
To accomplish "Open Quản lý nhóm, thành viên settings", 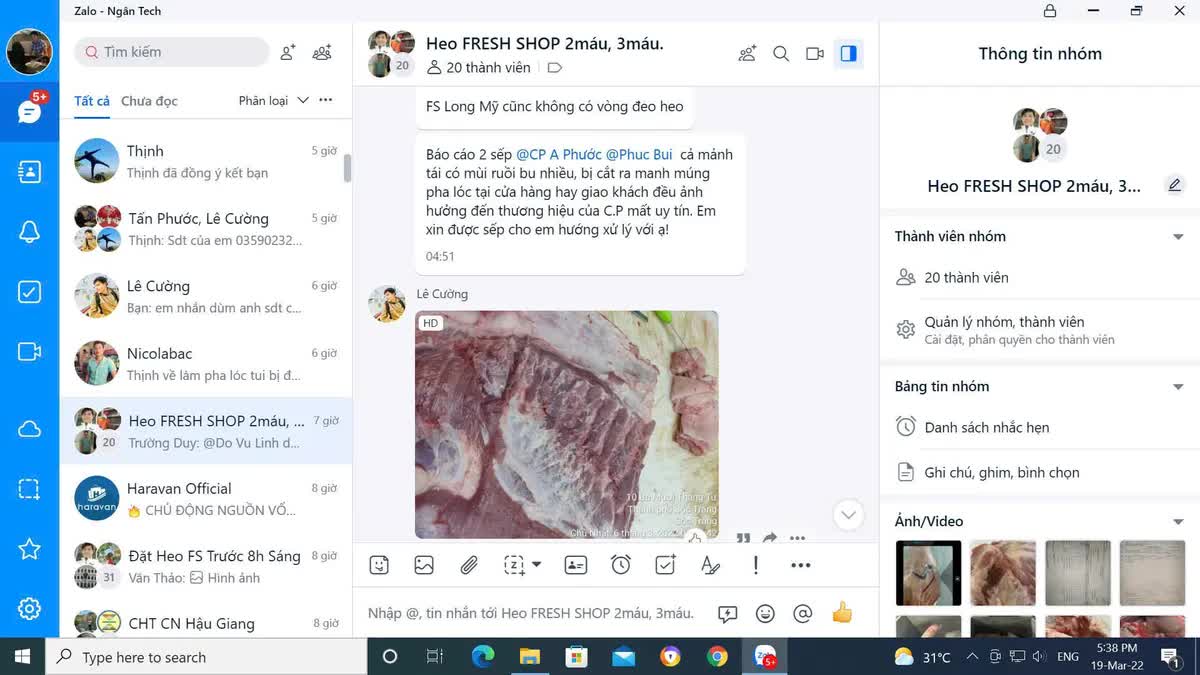I will coord(1004,329).
